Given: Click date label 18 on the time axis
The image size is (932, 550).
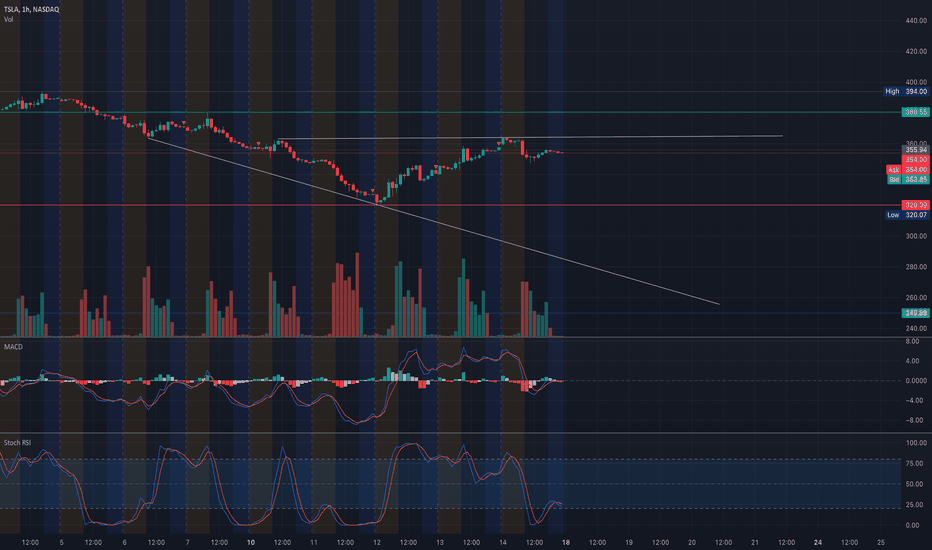Looking at the screenshot, I should 565,543.
